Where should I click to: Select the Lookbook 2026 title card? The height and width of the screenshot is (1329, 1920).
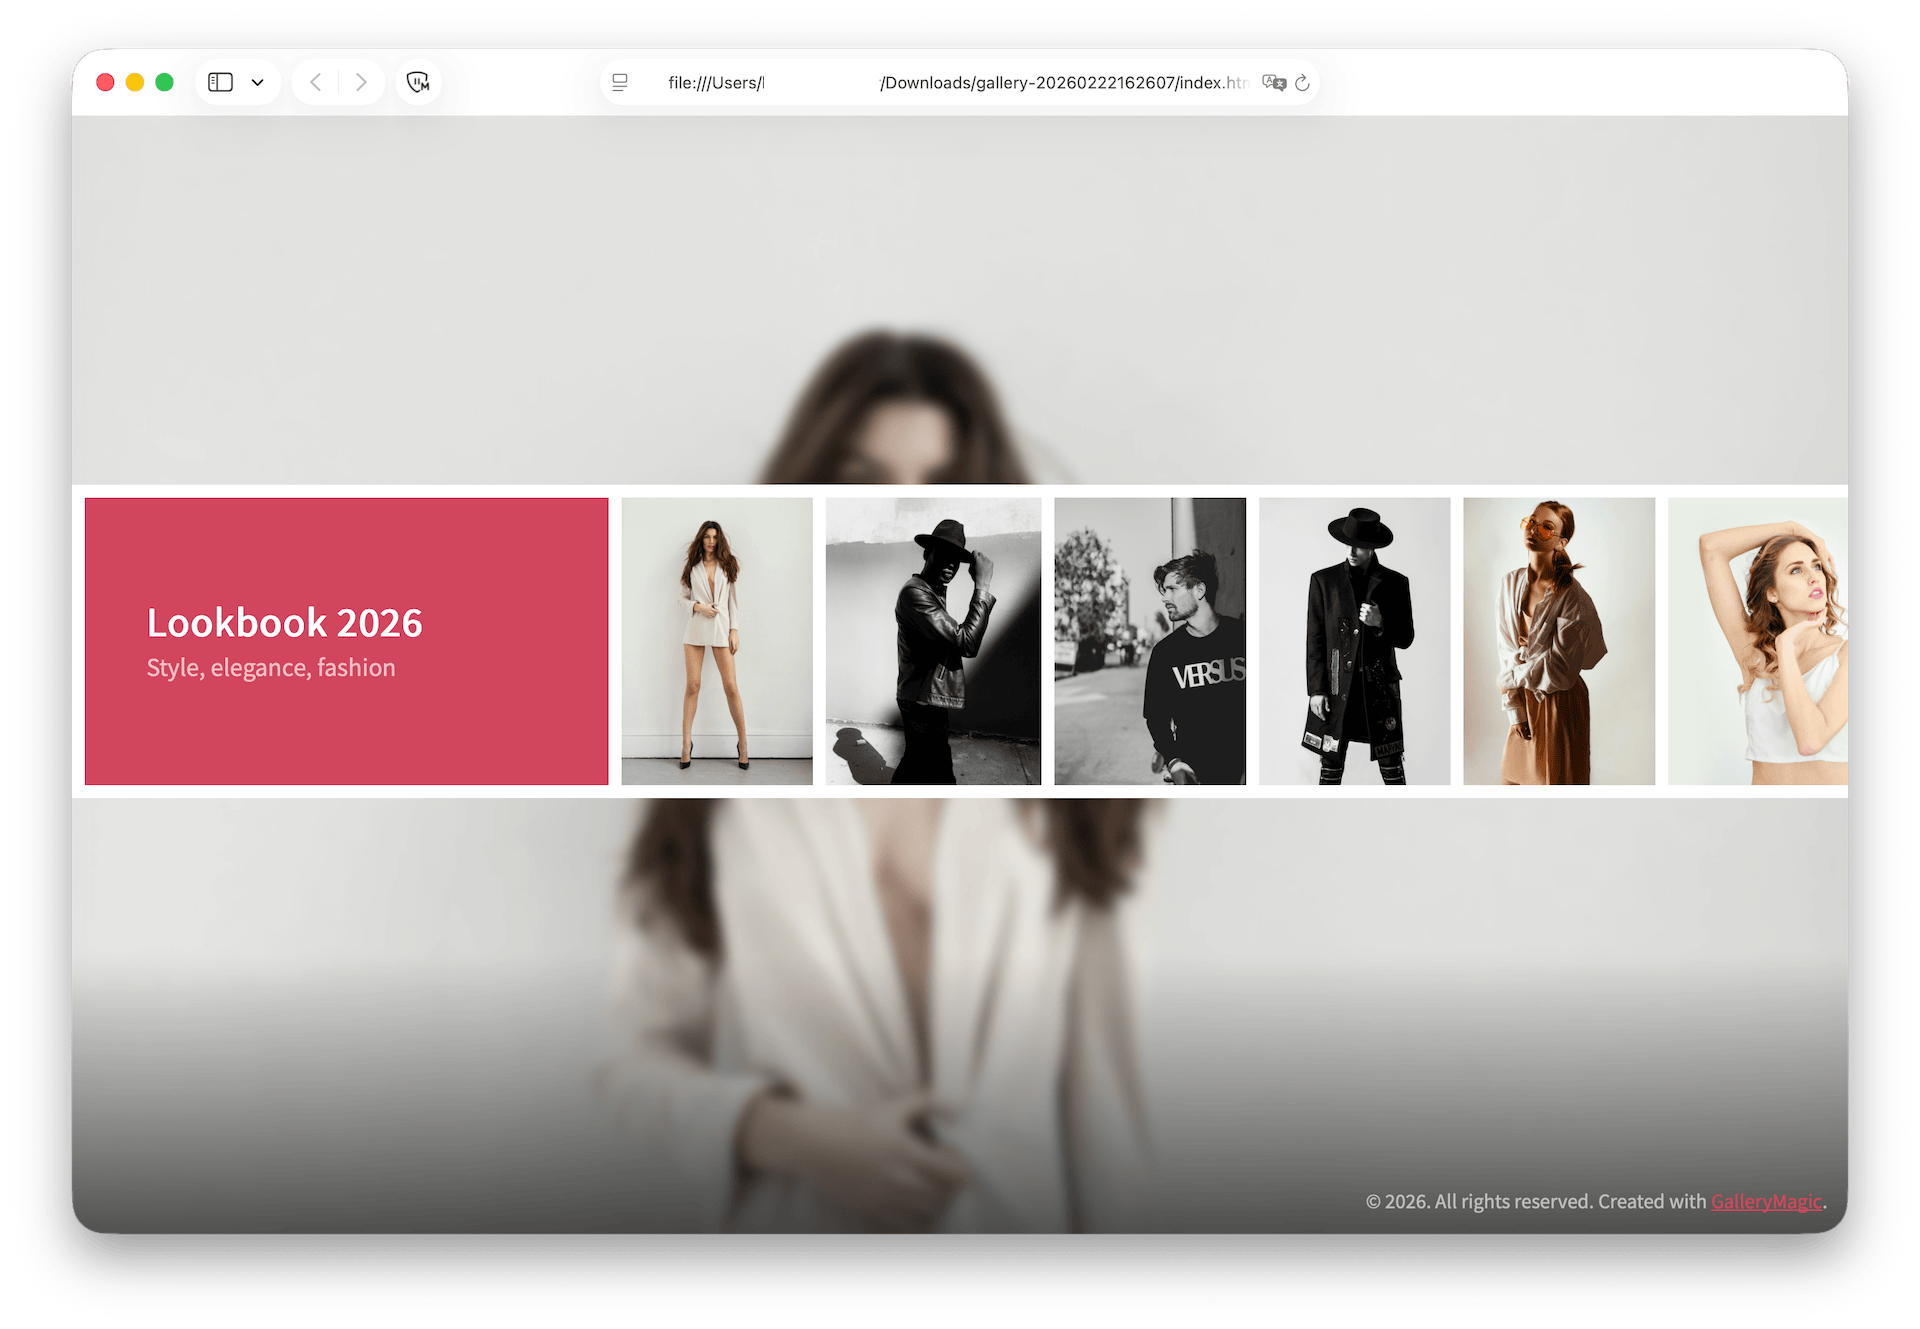pos(347,641)
